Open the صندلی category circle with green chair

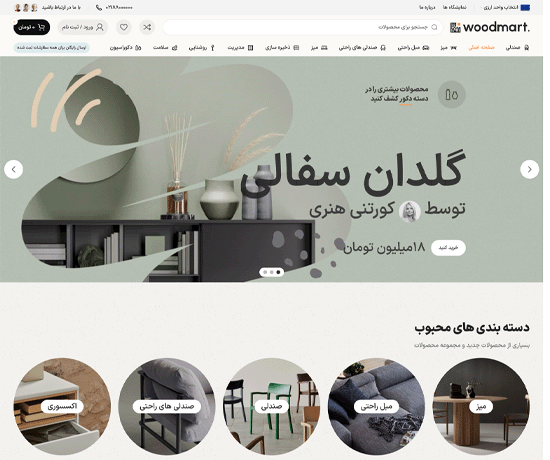[271, 406]
